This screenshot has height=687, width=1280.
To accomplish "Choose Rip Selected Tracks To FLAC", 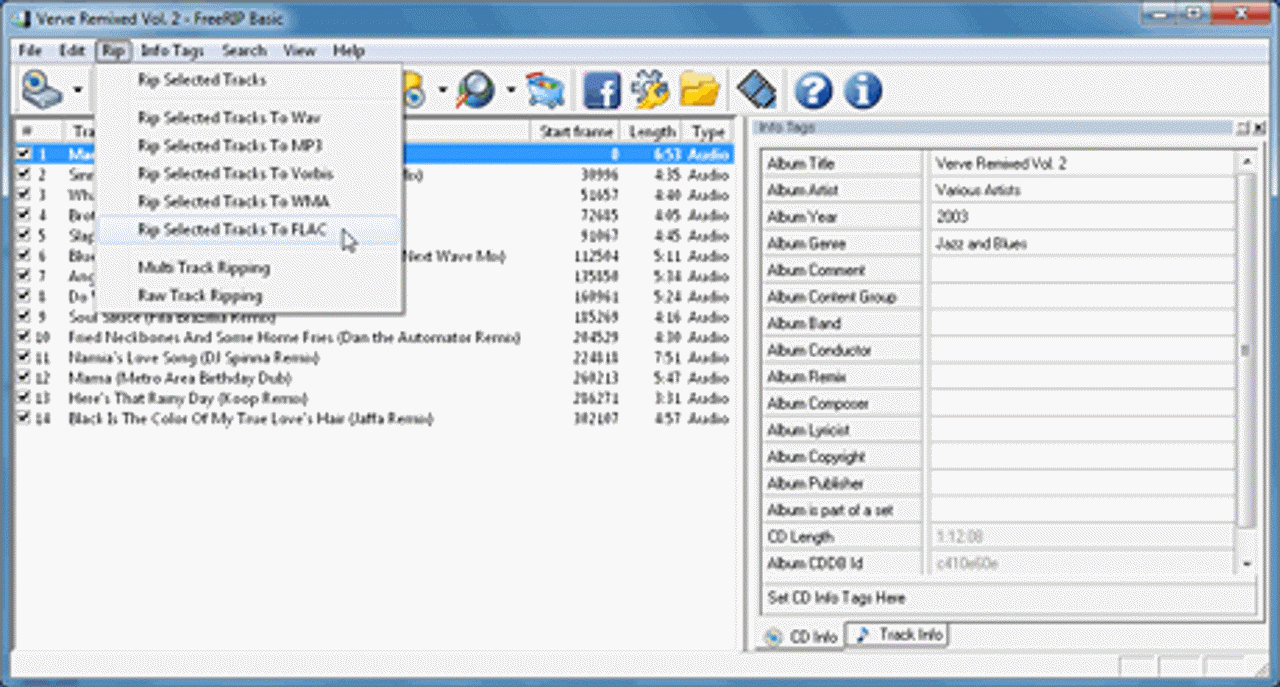I will (250, 229).
